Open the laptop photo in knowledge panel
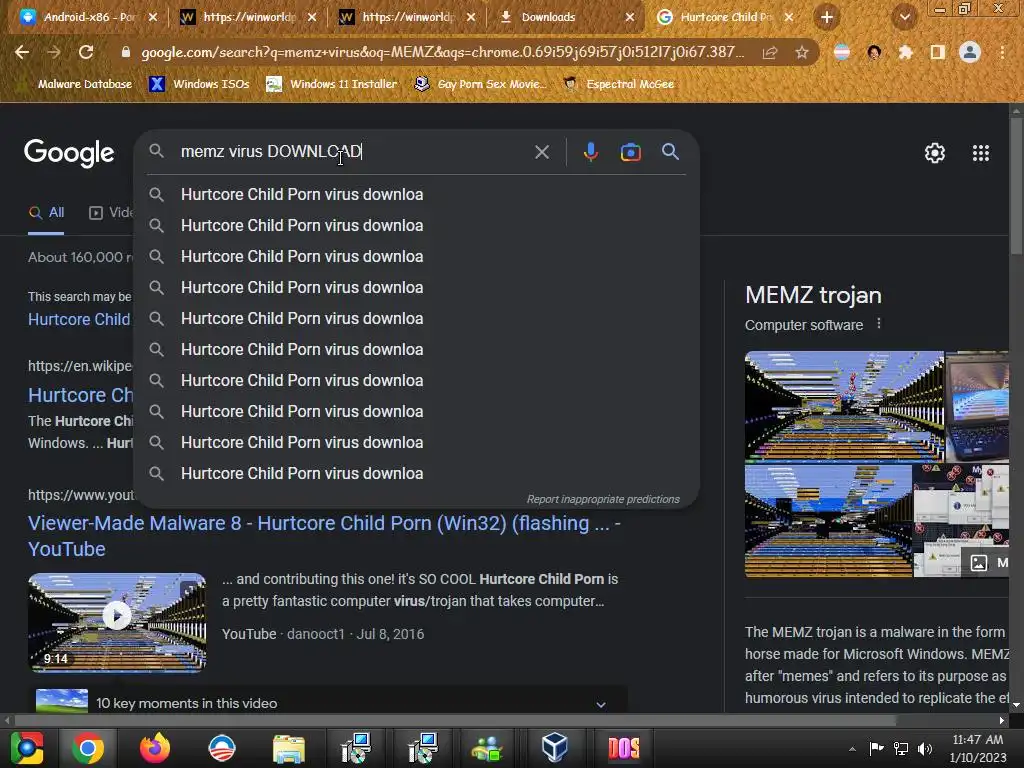1024x768 pixels. (x=977, y=406)
